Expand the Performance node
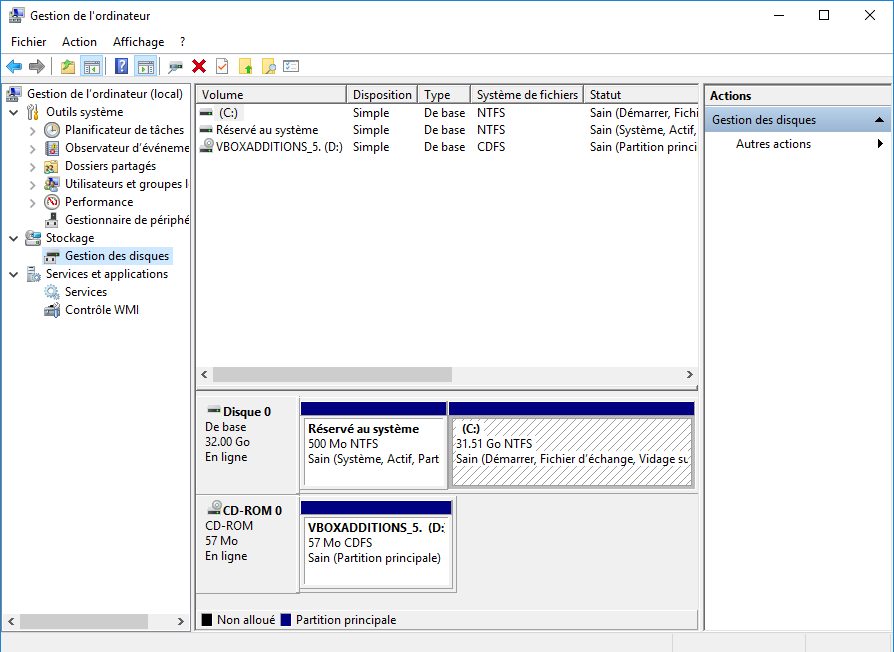The height and width of the screenshot is (652, 894). click(32, 203)
